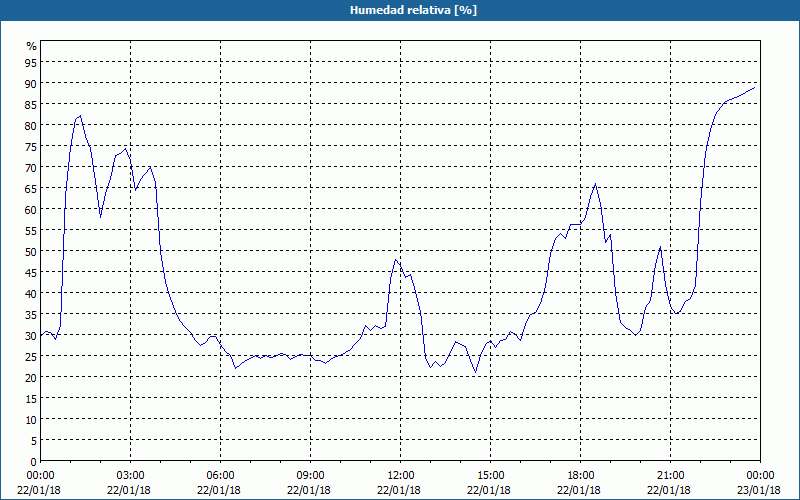Click the 95 y-axis label
Image resolution: width=800 pixels, height=500 pixels.
pyautogui.click(x=31, y=62)
